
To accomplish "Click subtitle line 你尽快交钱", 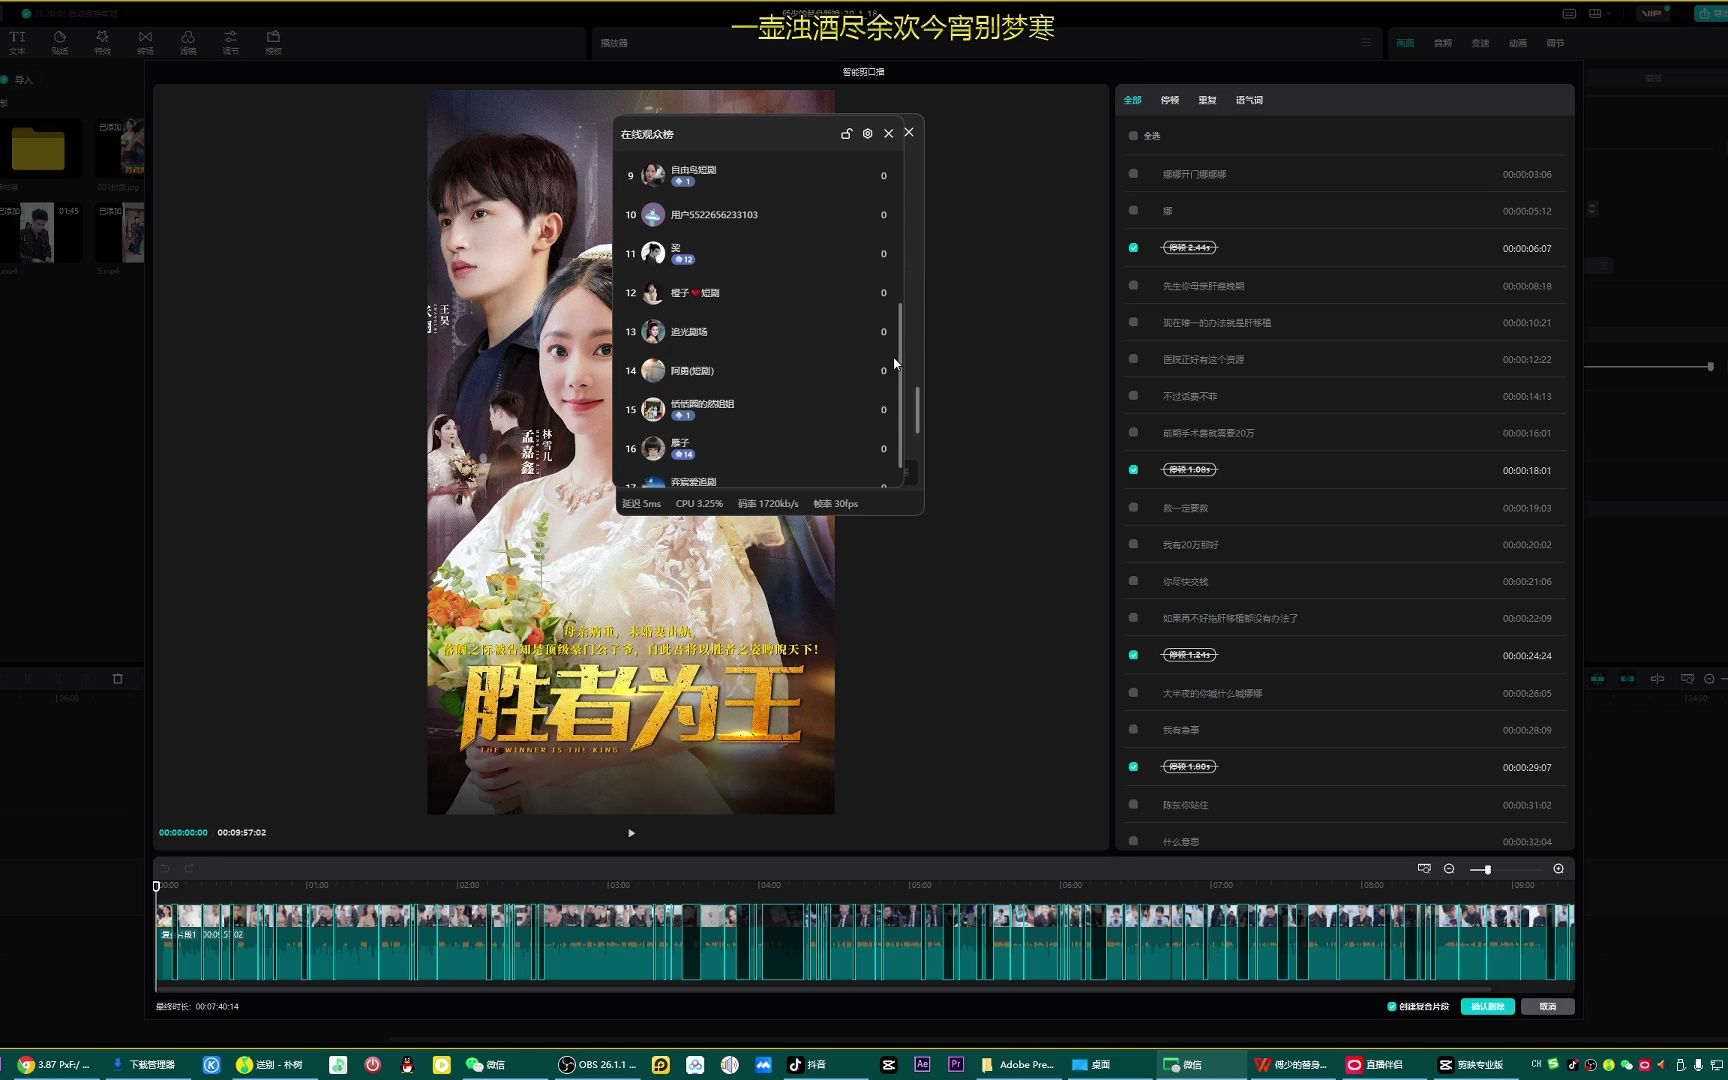I will pyautogui.click(x=1185, y=582).
